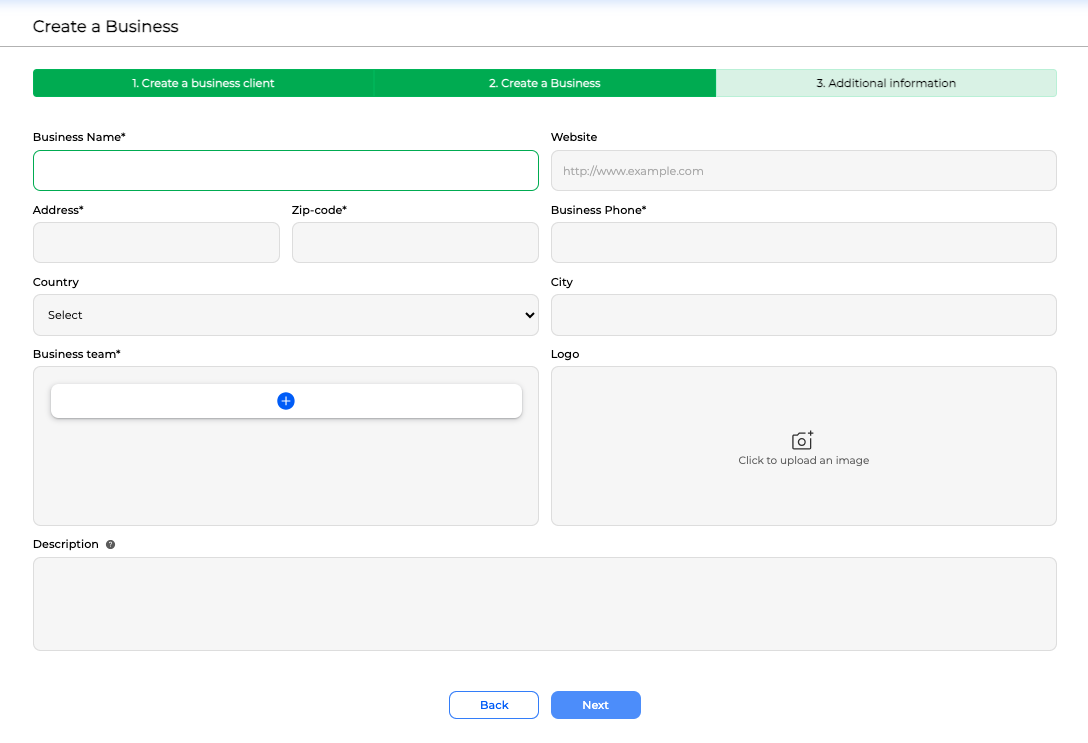Screen dimensions: 1088x743
Task: Click the help icon next to Description
Action: tap(110, 545)
